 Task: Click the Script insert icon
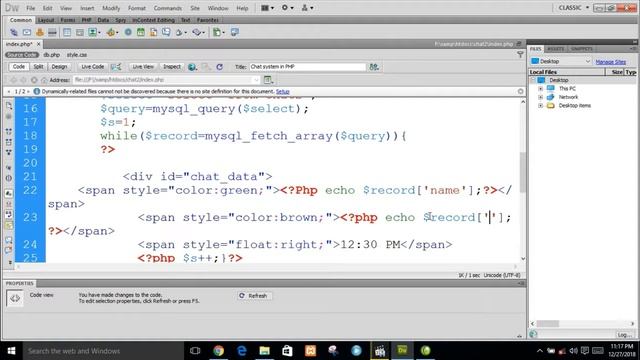tap(198, 32)
